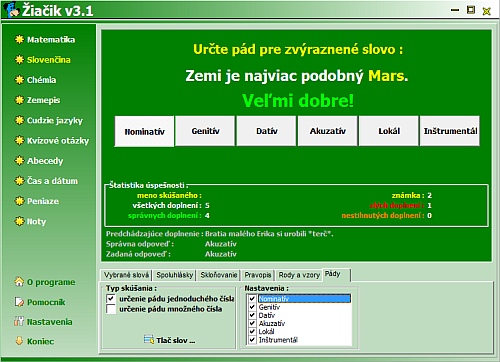The width and height of the screenshot is (500, 362).
Task: Click the sun icon beside Abecedy
Action: (19, 161)
